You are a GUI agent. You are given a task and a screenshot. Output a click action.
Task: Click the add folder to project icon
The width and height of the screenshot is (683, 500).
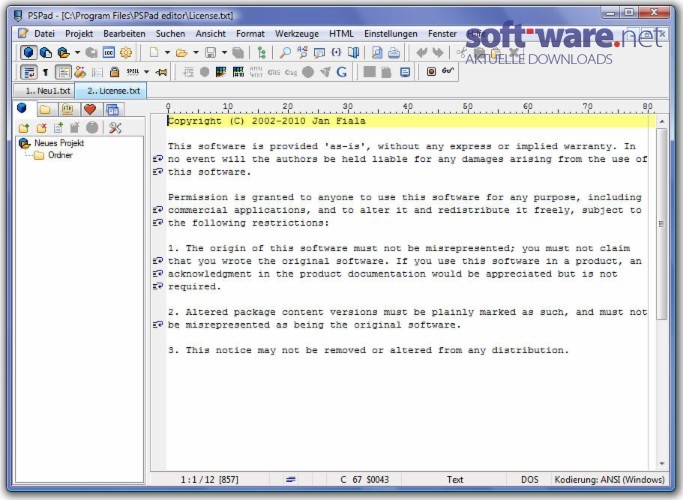click(x=24, y=128)
